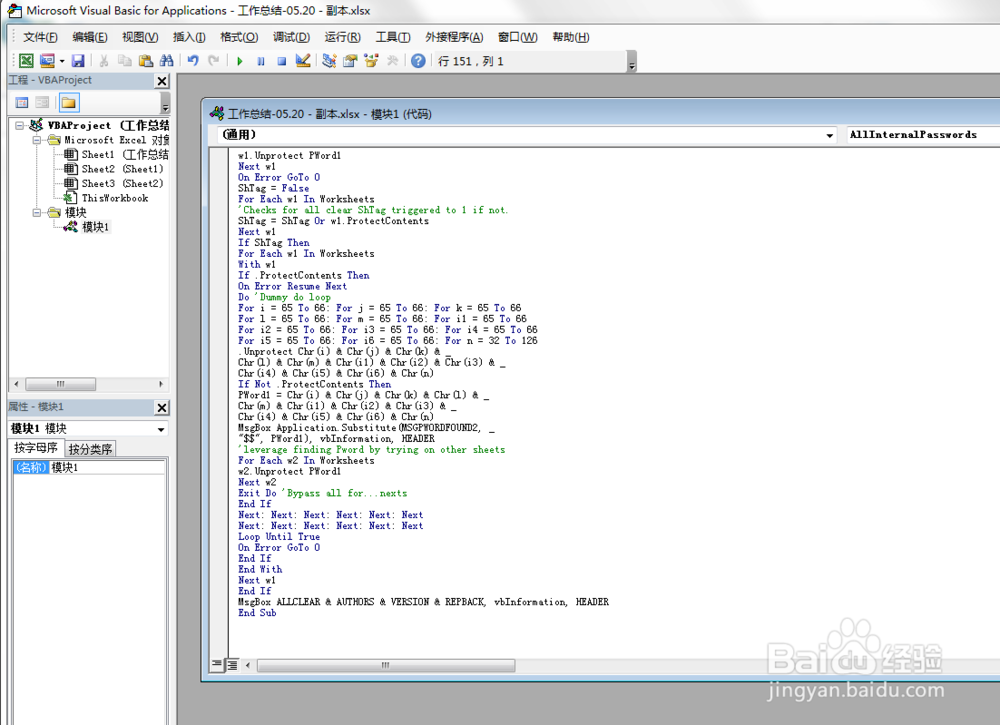1000x725 pixels.
Task: Open the 运行(R) menu
Action: (342, 37)
